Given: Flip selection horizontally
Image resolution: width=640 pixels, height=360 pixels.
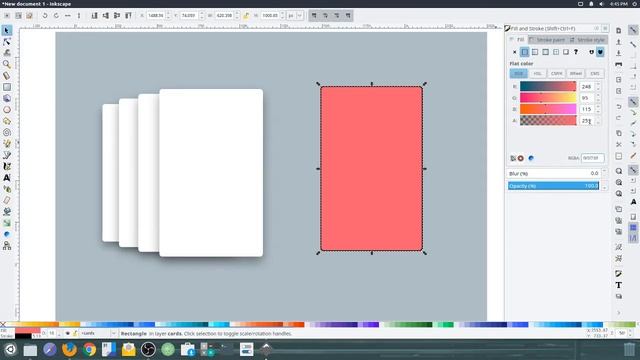Looking at the screenshot, I should tap(68, 16).
